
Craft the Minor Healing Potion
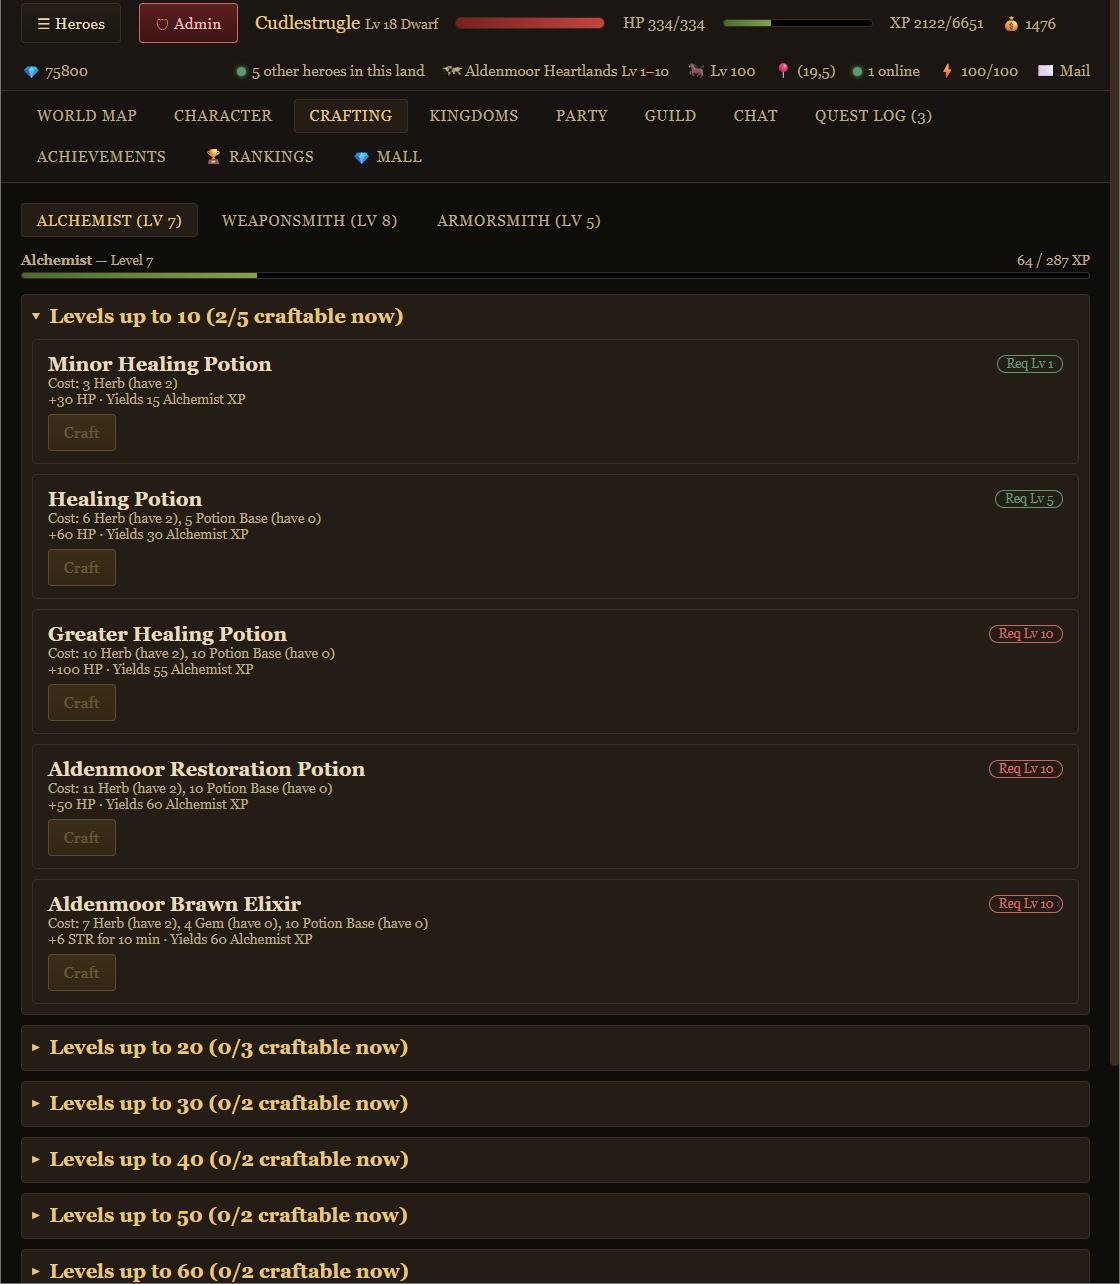[82, 433]
